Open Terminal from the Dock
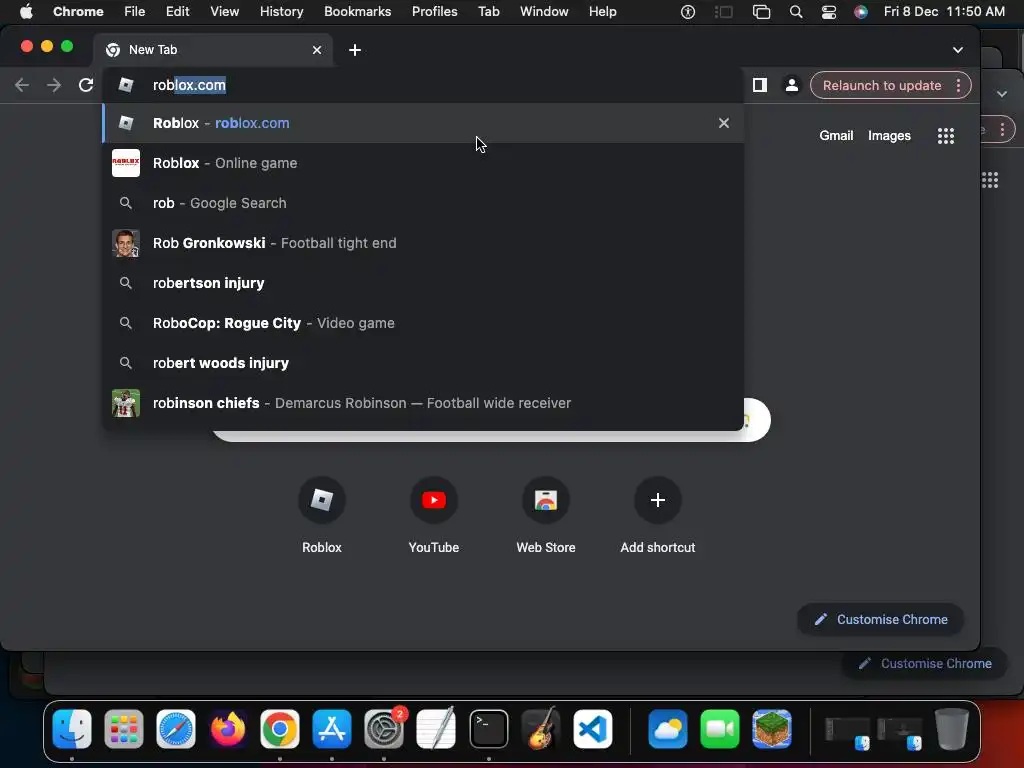This screenshot has width=1024, height=768. [488, 729]
